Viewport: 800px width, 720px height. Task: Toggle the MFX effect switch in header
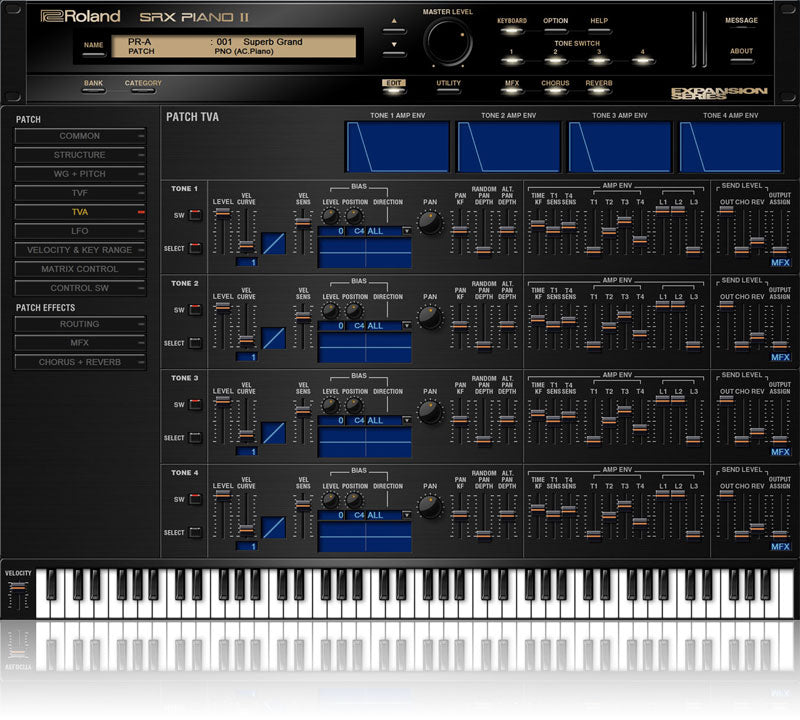click(512, 91)
